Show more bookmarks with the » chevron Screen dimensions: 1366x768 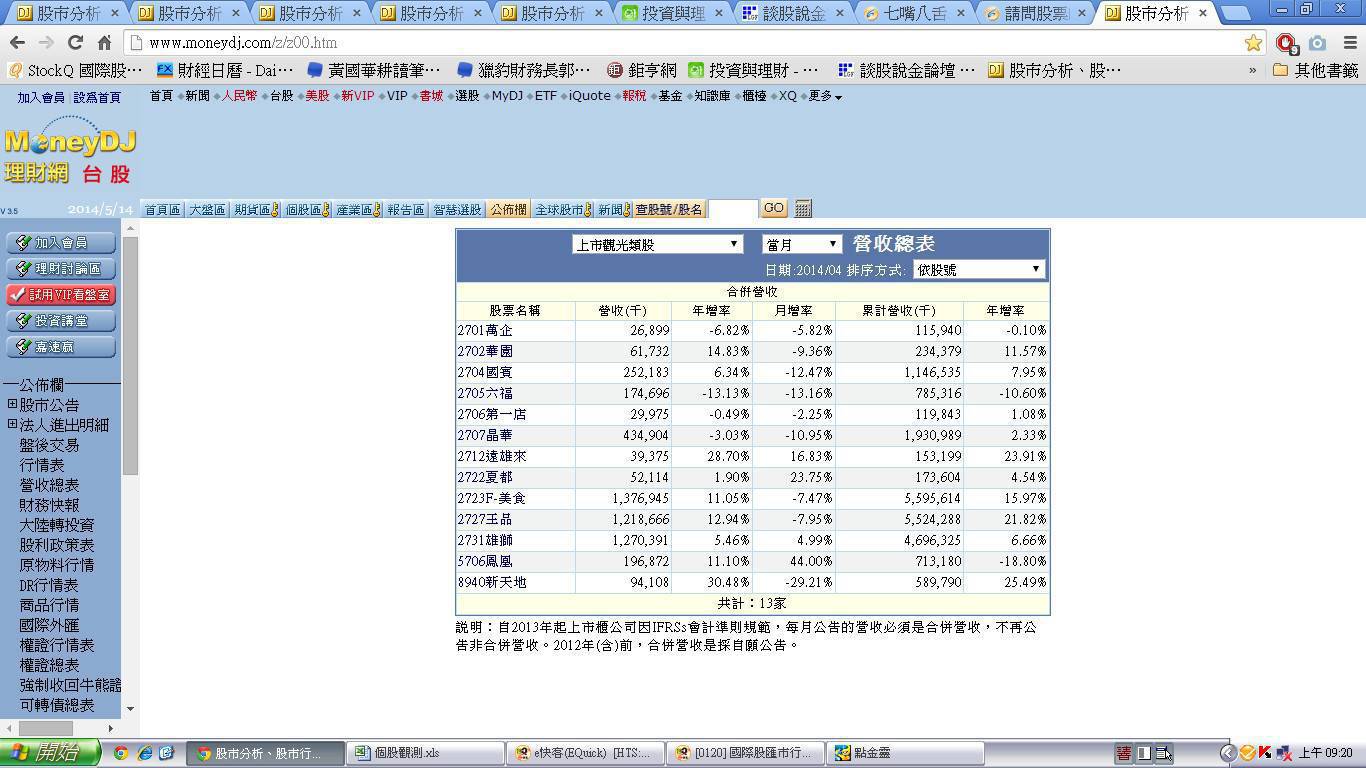(1252, 71)
